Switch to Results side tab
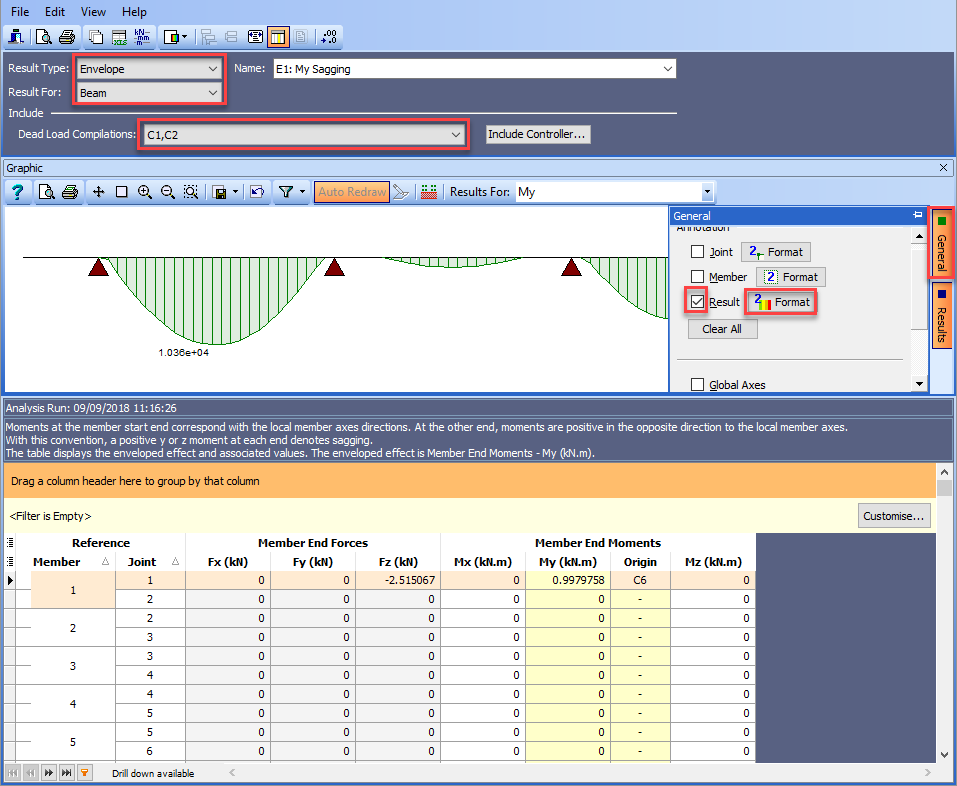 click(x=942, y=315)
